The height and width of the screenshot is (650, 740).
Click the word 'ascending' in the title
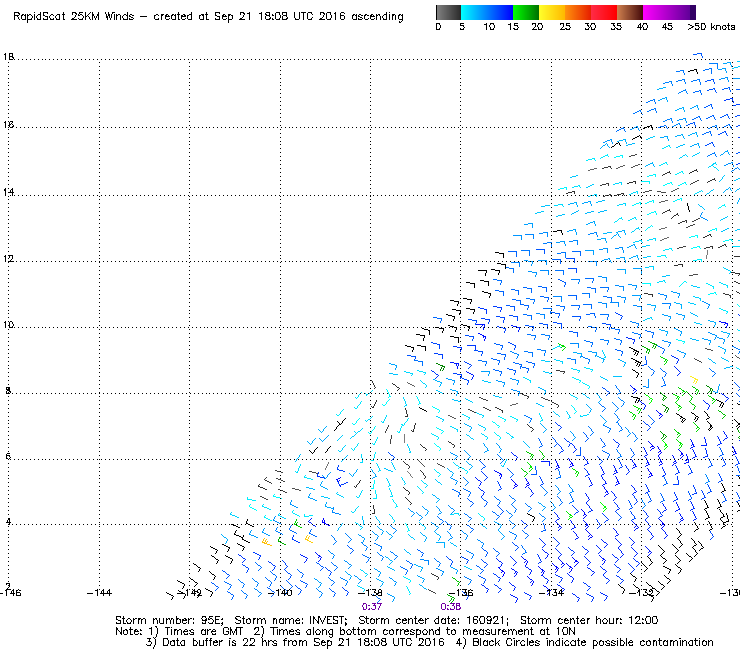(378, 17)
